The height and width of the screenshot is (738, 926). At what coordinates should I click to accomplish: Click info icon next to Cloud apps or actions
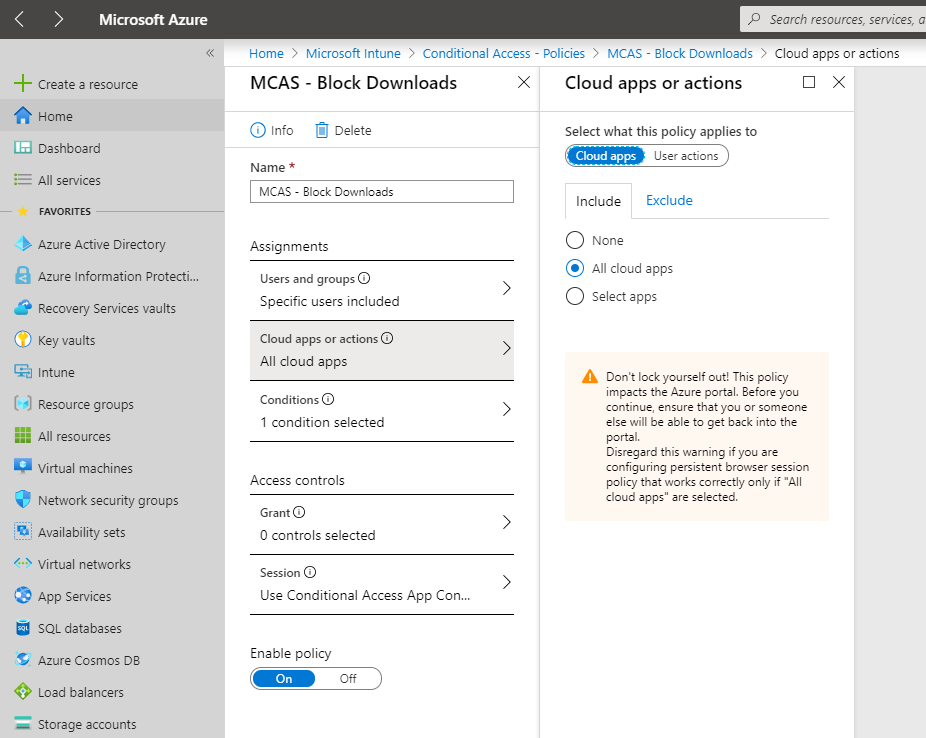[387, 338]
